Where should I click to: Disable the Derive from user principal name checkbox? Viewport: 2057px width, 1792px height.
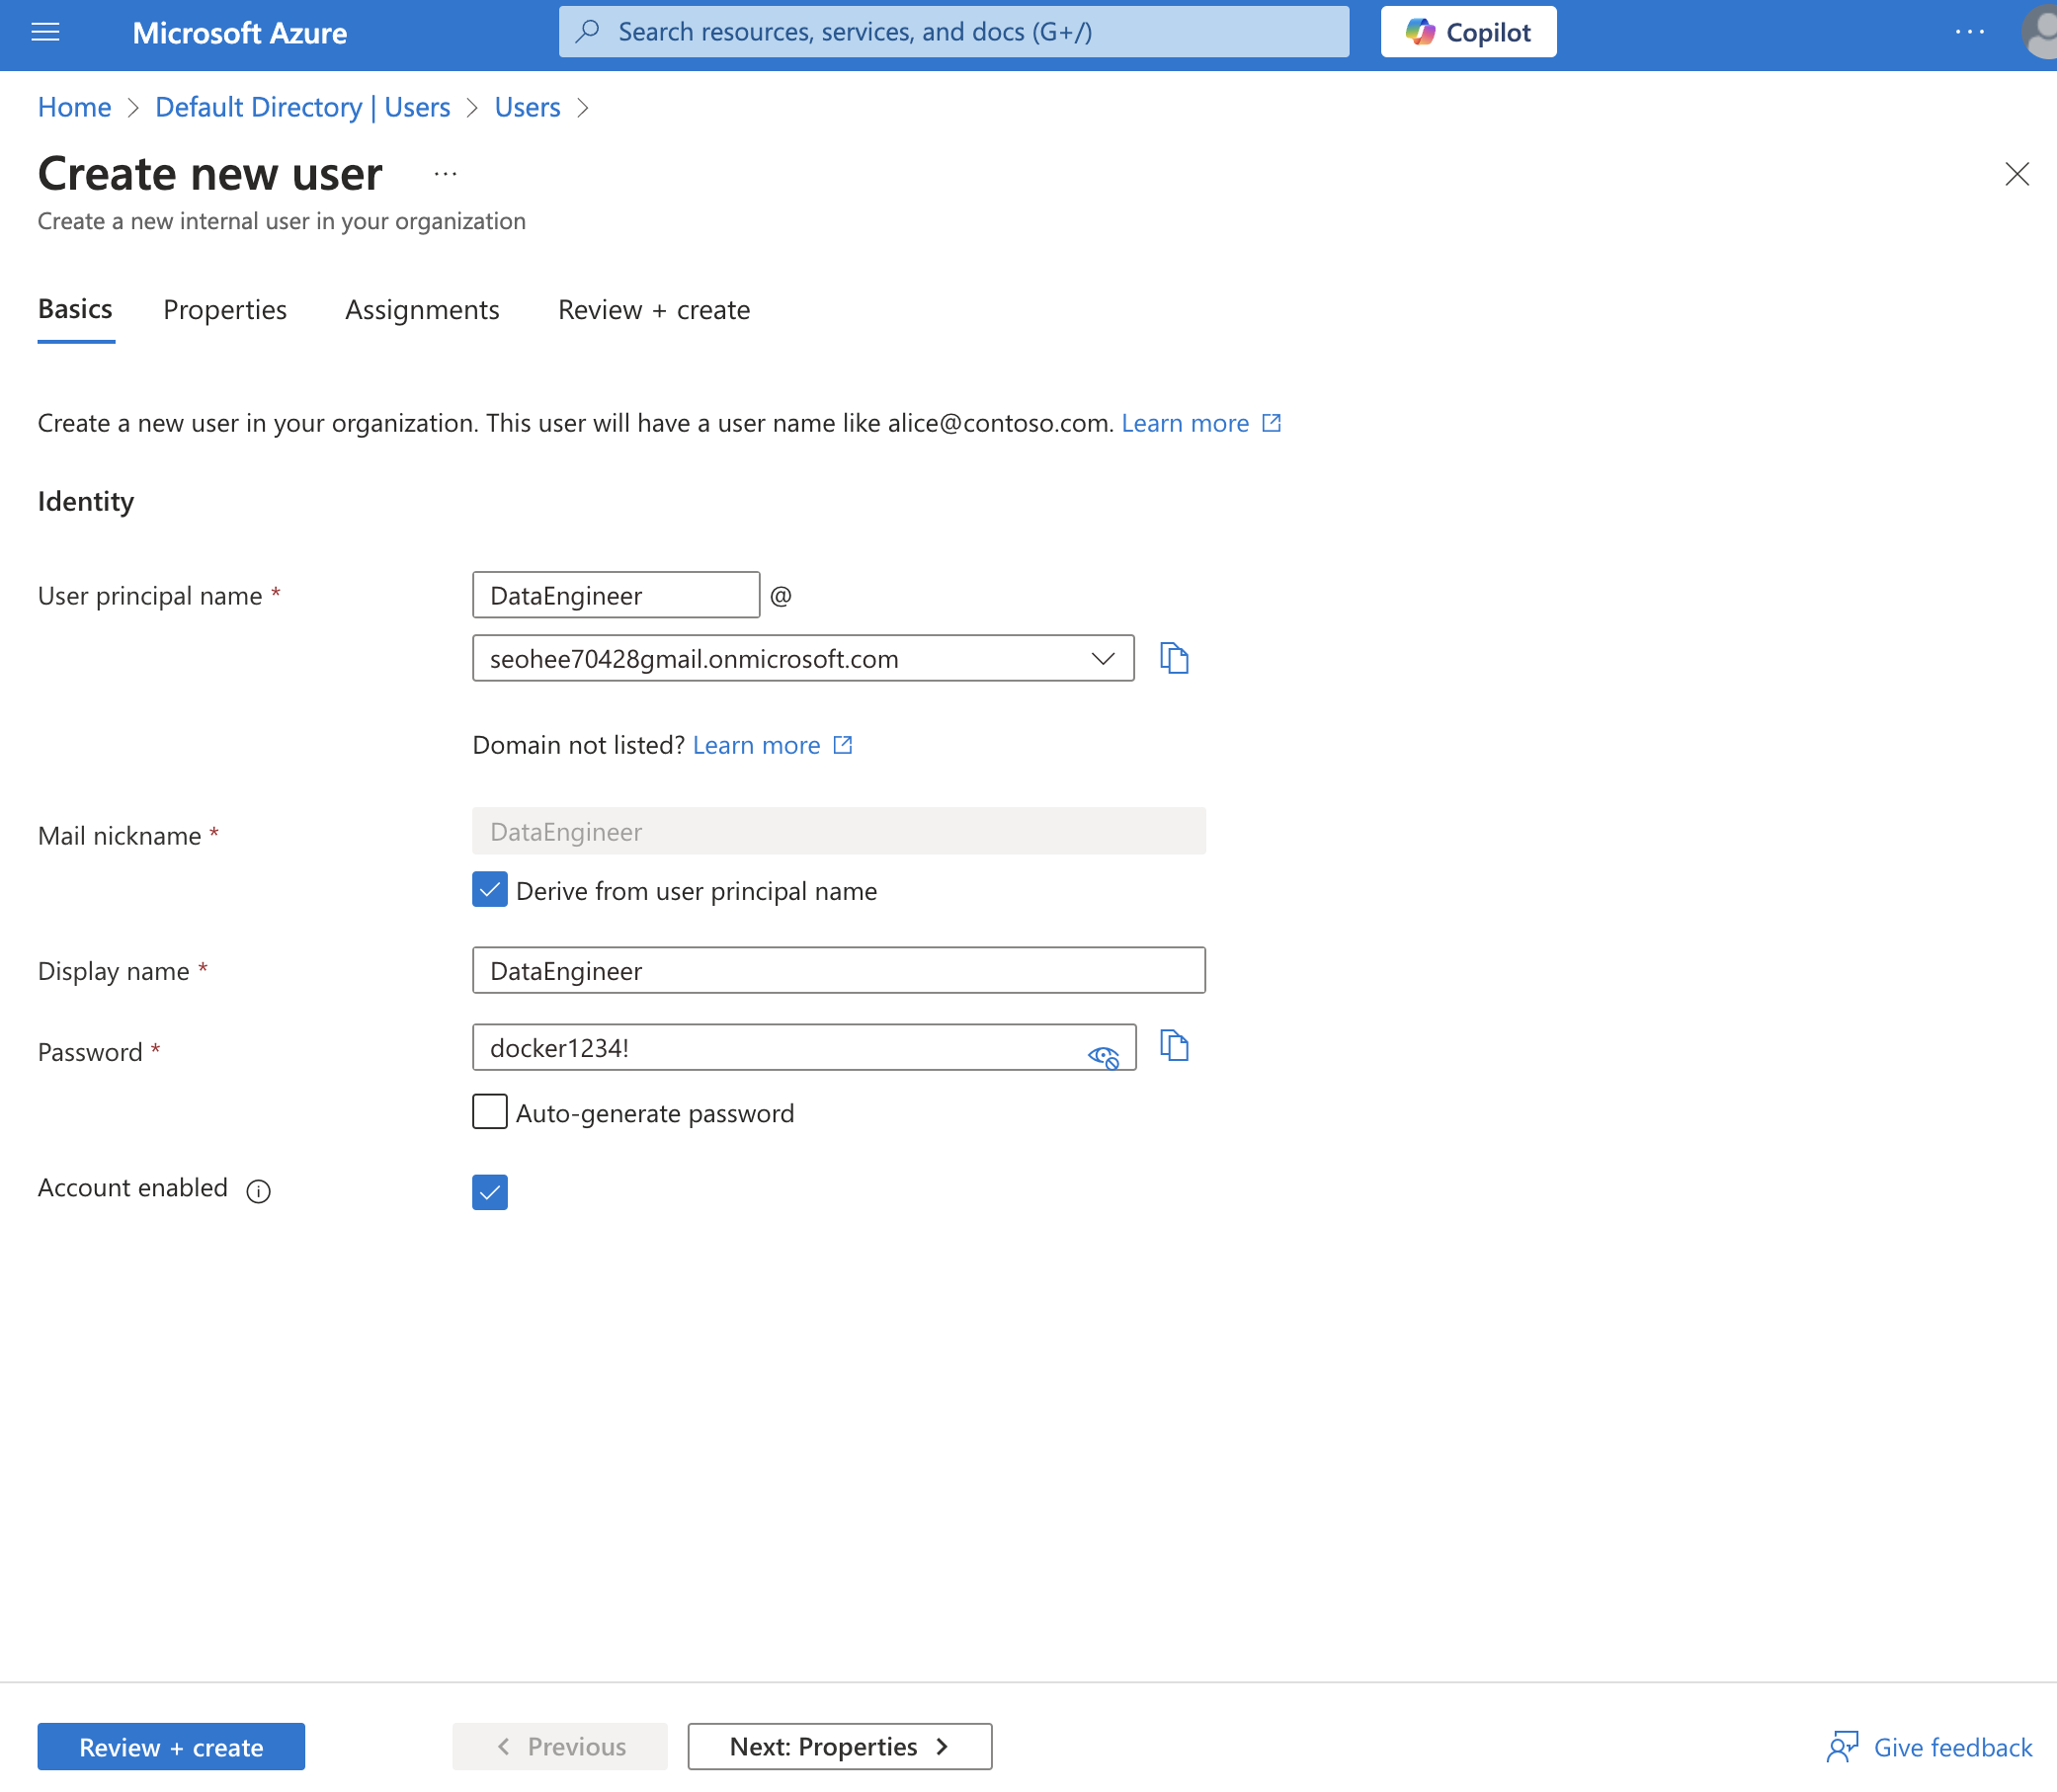[490, 890]
